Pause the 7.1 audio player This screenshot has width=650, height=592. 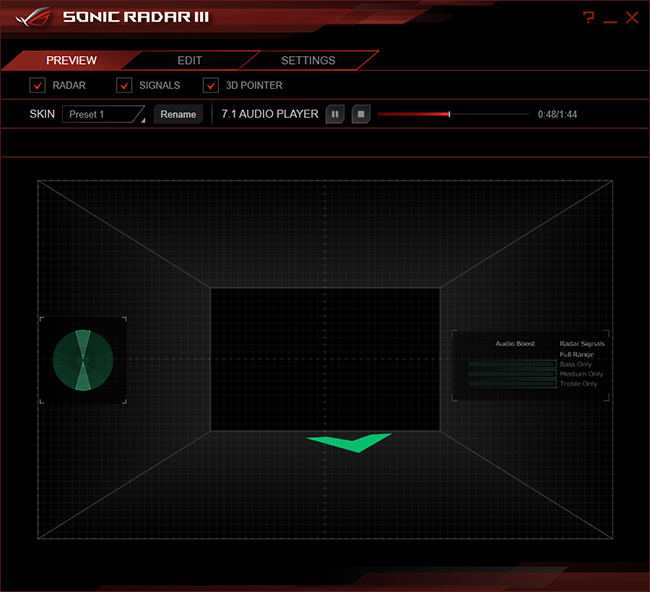pos(335,114)
